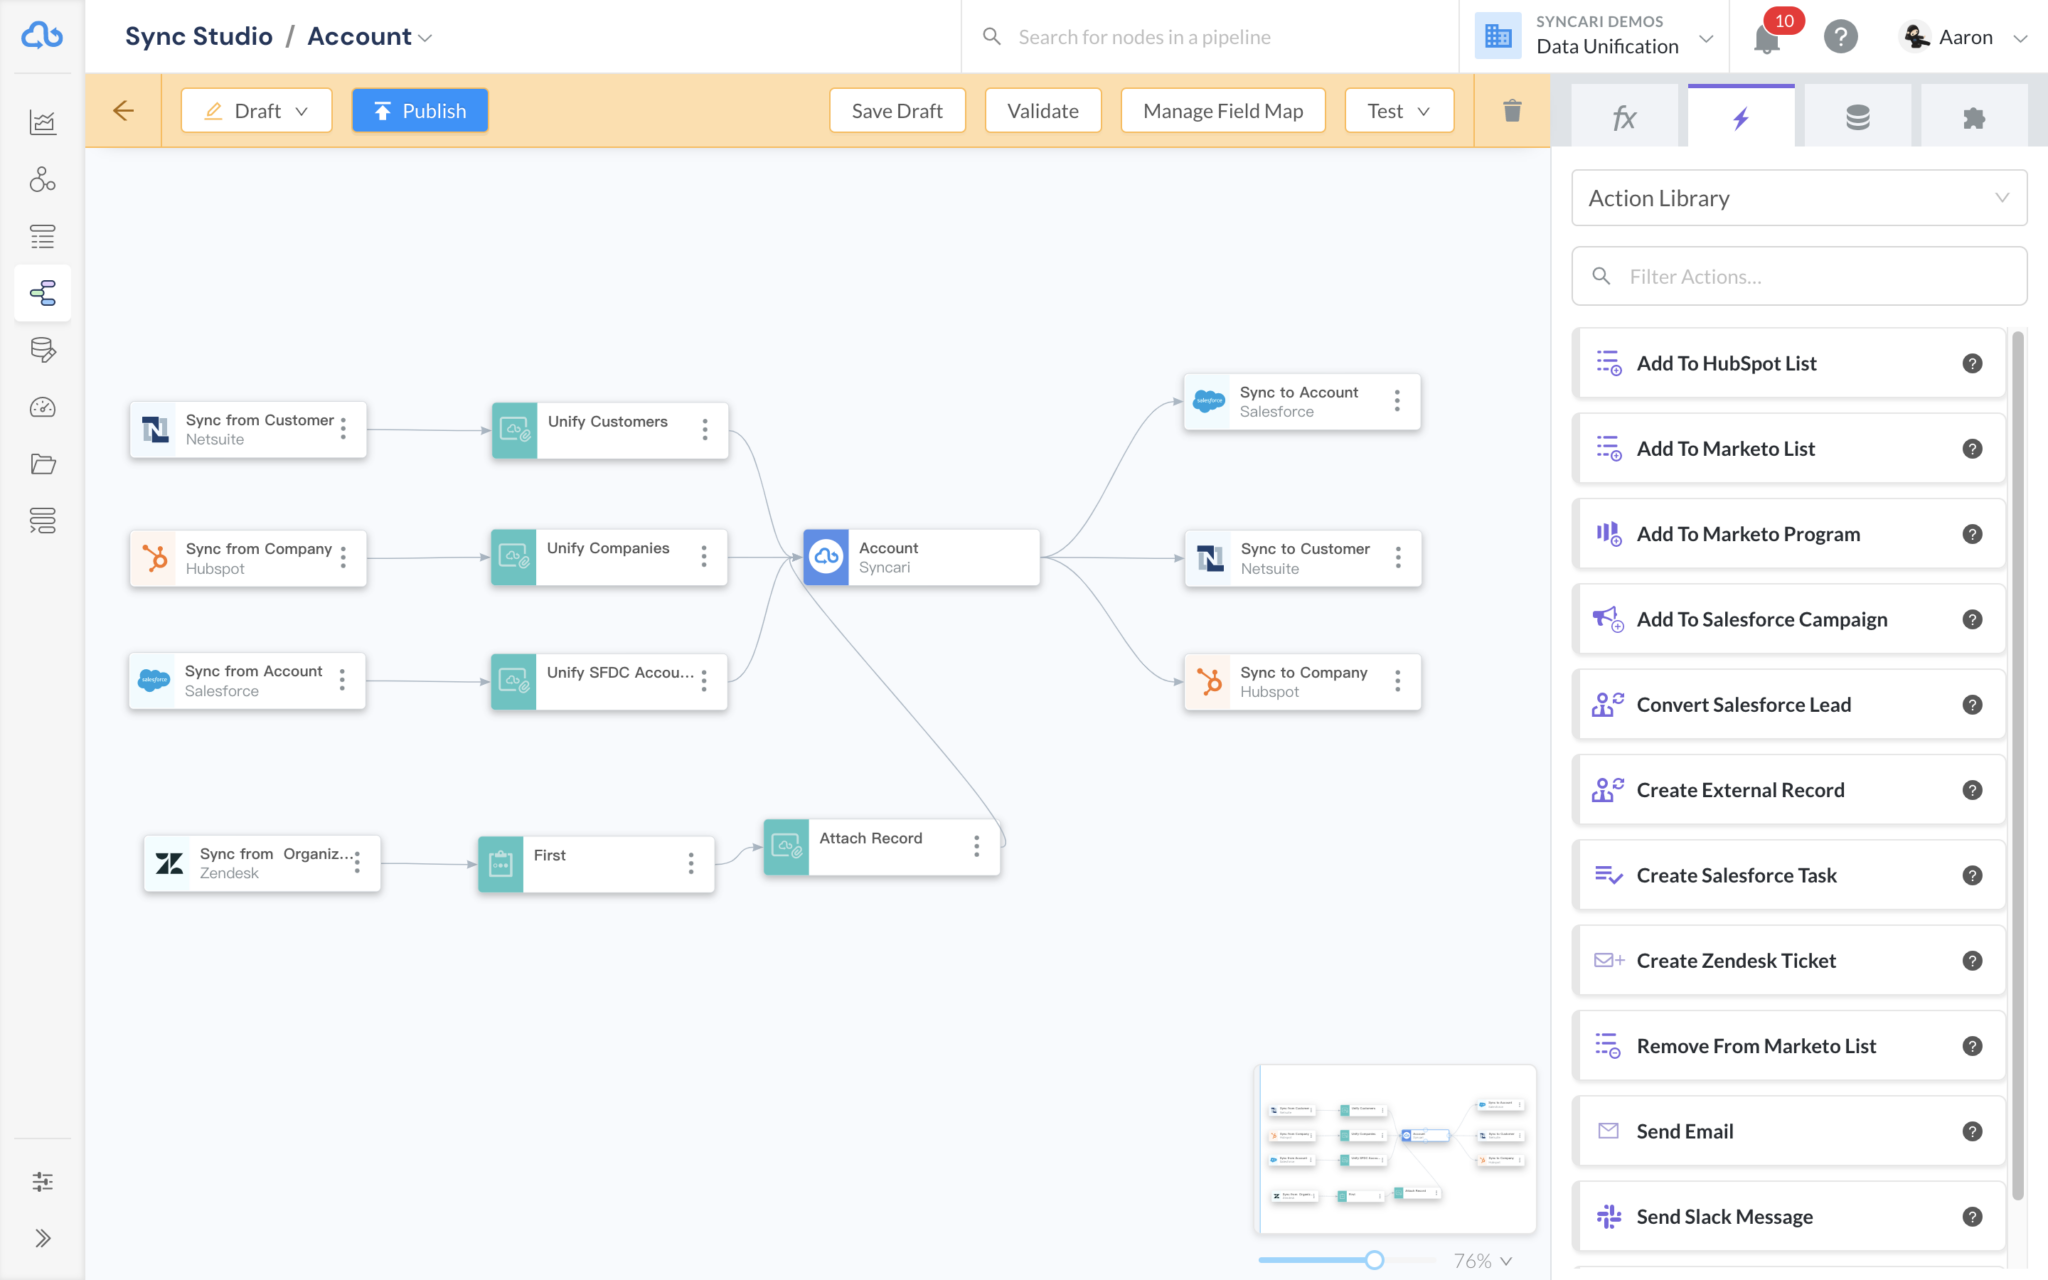Open the folder sidebar icon
Viewport: 2048px width, 1280px height.
point(42,464)
